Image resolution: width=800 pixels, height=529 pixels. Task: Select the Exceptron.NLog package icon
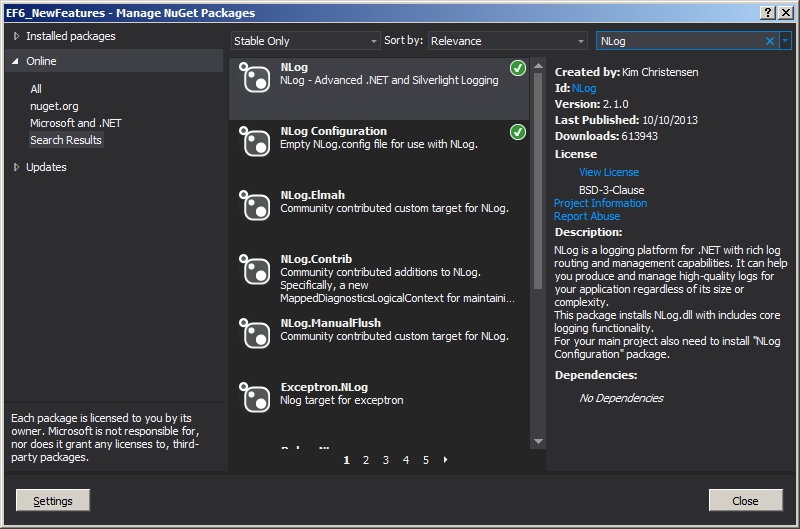[x=255, y=399]
